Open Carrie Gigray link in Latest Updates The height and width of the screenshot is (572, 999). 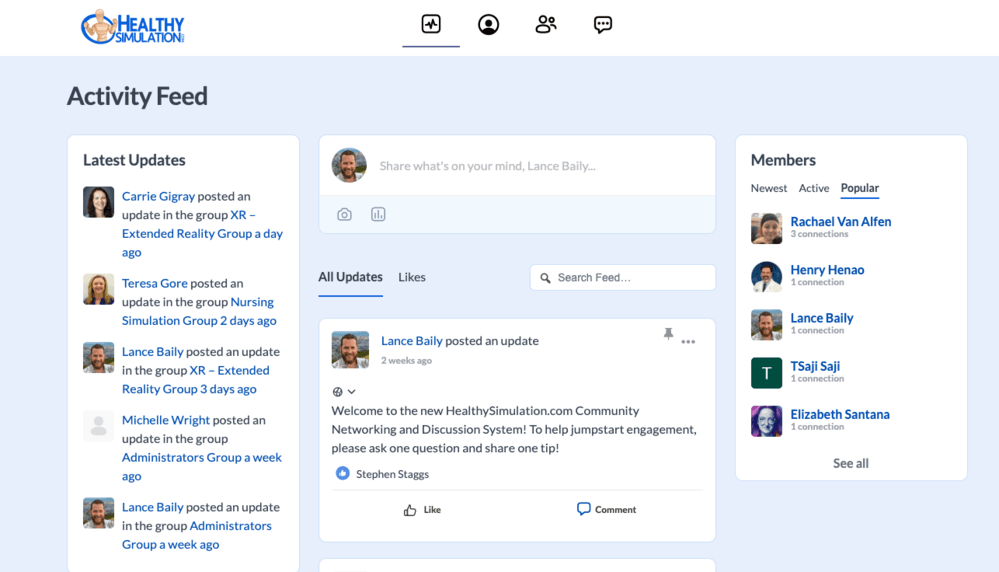pos(158,196)
